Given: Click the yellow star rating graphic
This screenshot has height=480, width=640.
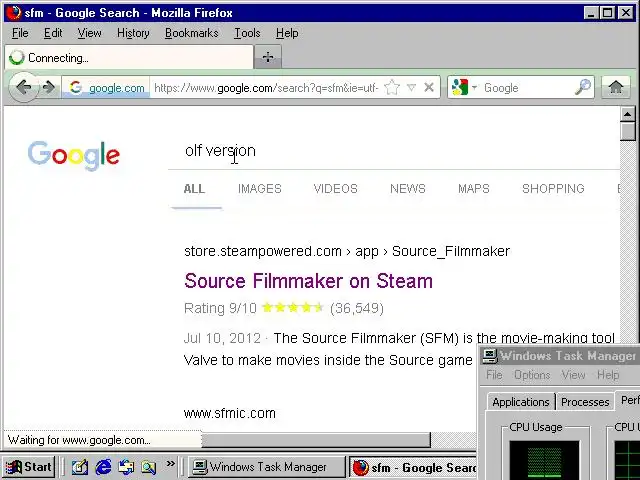Looking at the screenshot, I should (x=292, y=307).
